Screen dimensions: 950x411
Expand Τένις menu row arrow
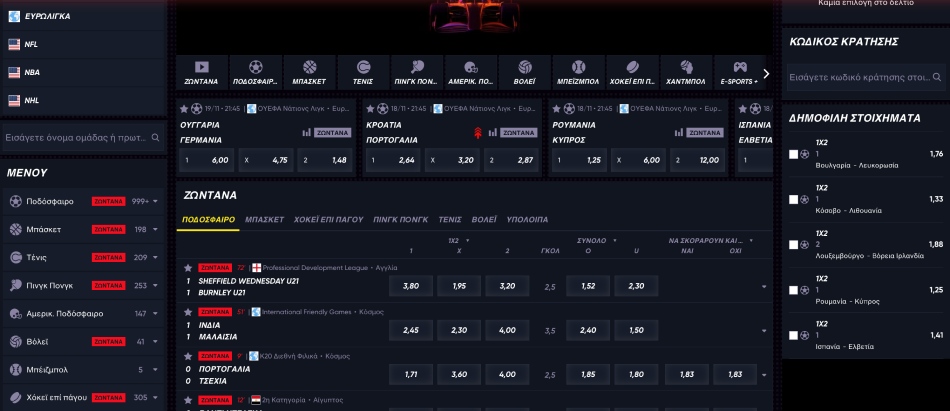point(156,258)
